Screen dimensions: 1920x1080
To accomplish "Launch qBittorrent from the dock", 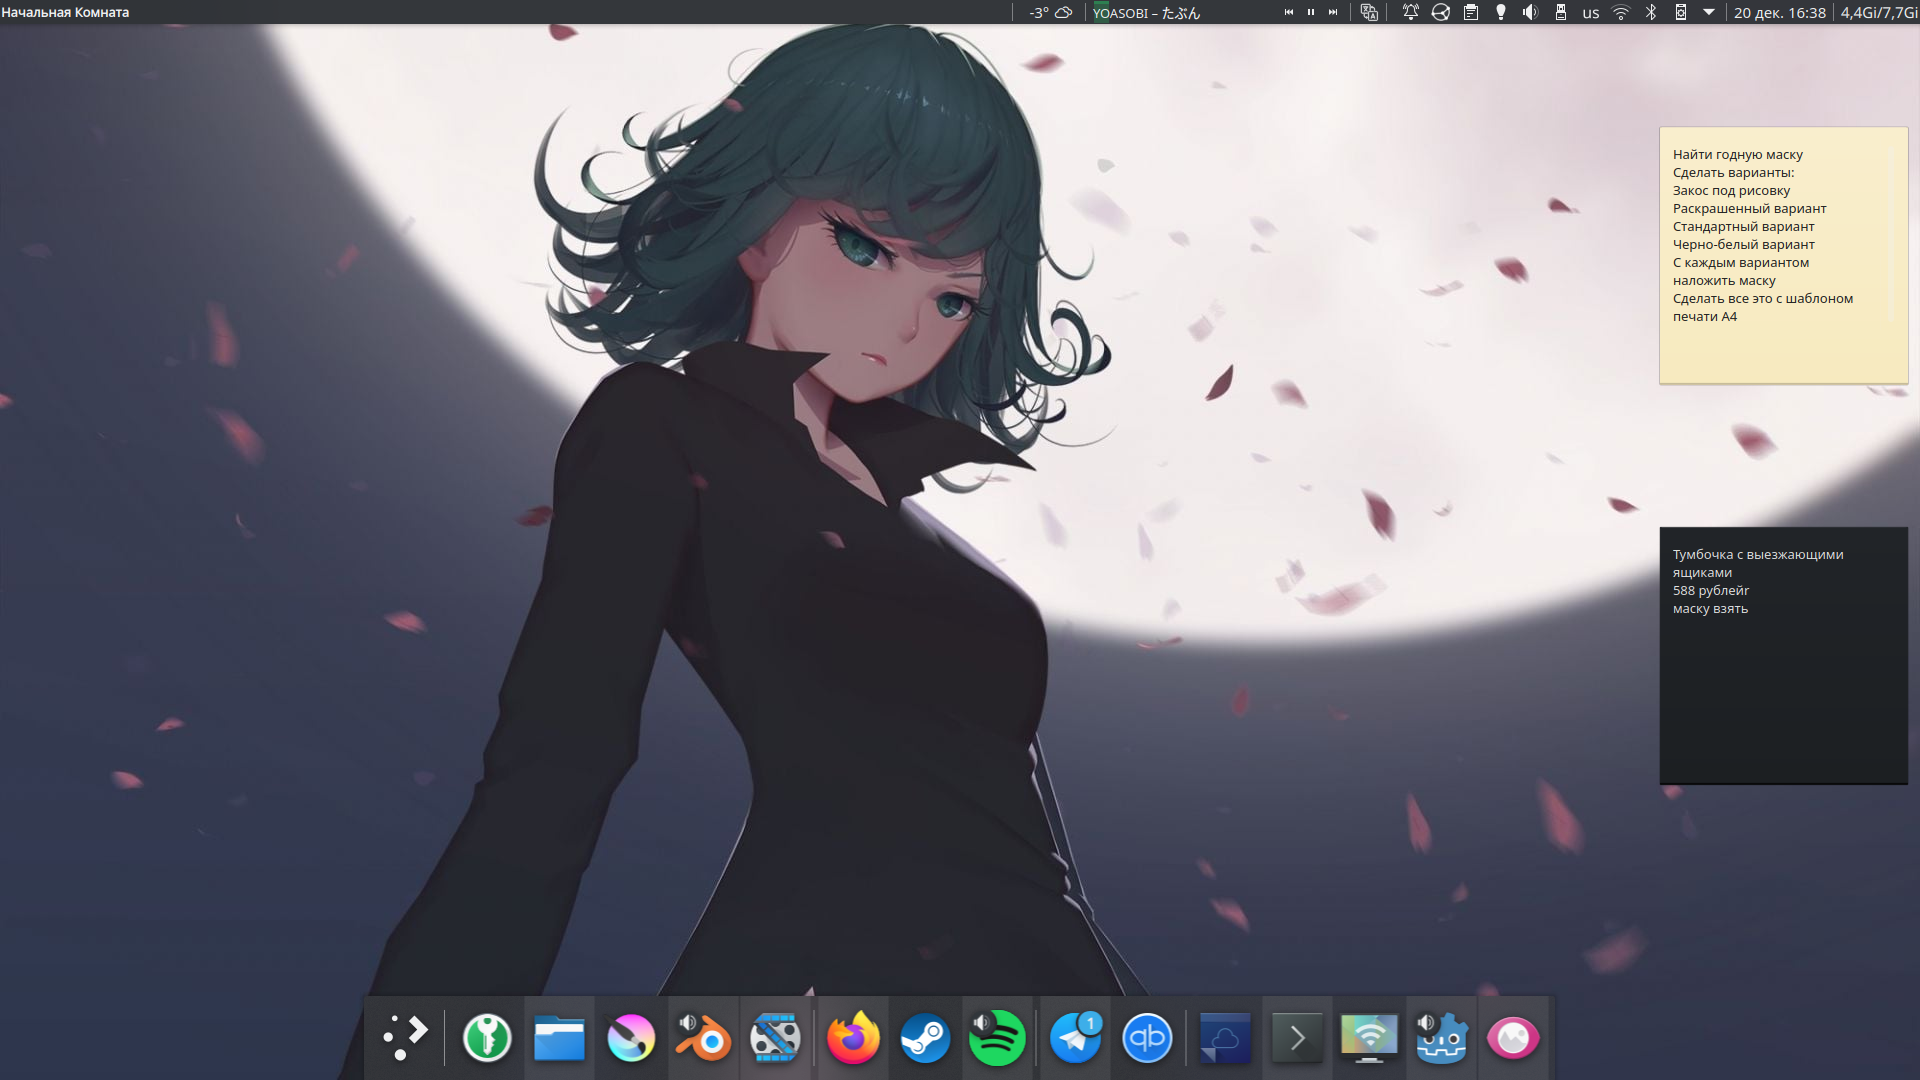I will (x=1147, y=1038).
